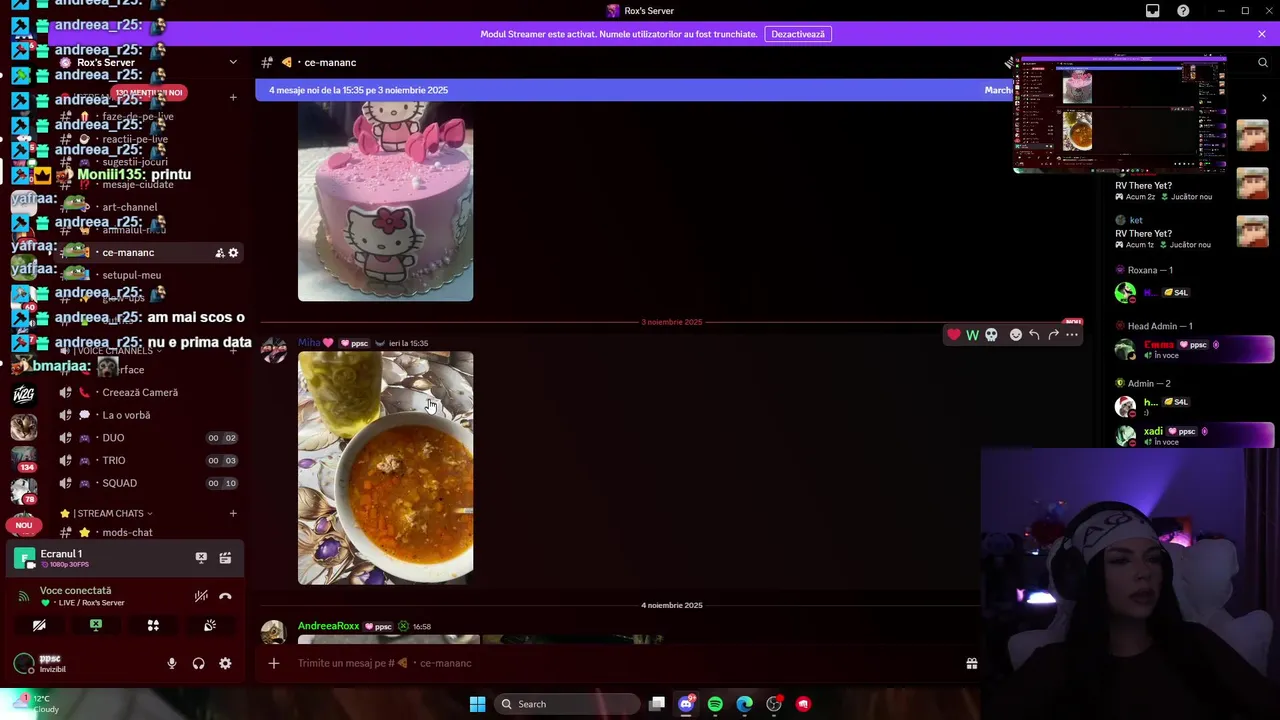Open the add reaction smiley picker
This screenshot has height=720, width=1280.
tap(1016, 335)
